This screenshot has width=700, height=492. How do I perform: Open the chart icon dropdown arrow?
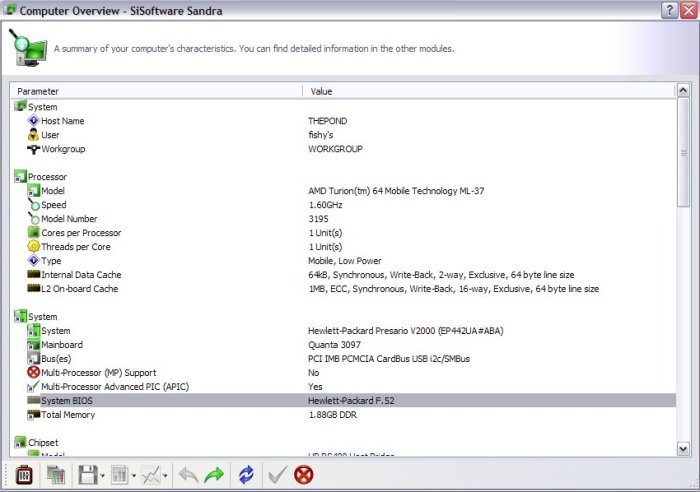(x=165, y=475)
